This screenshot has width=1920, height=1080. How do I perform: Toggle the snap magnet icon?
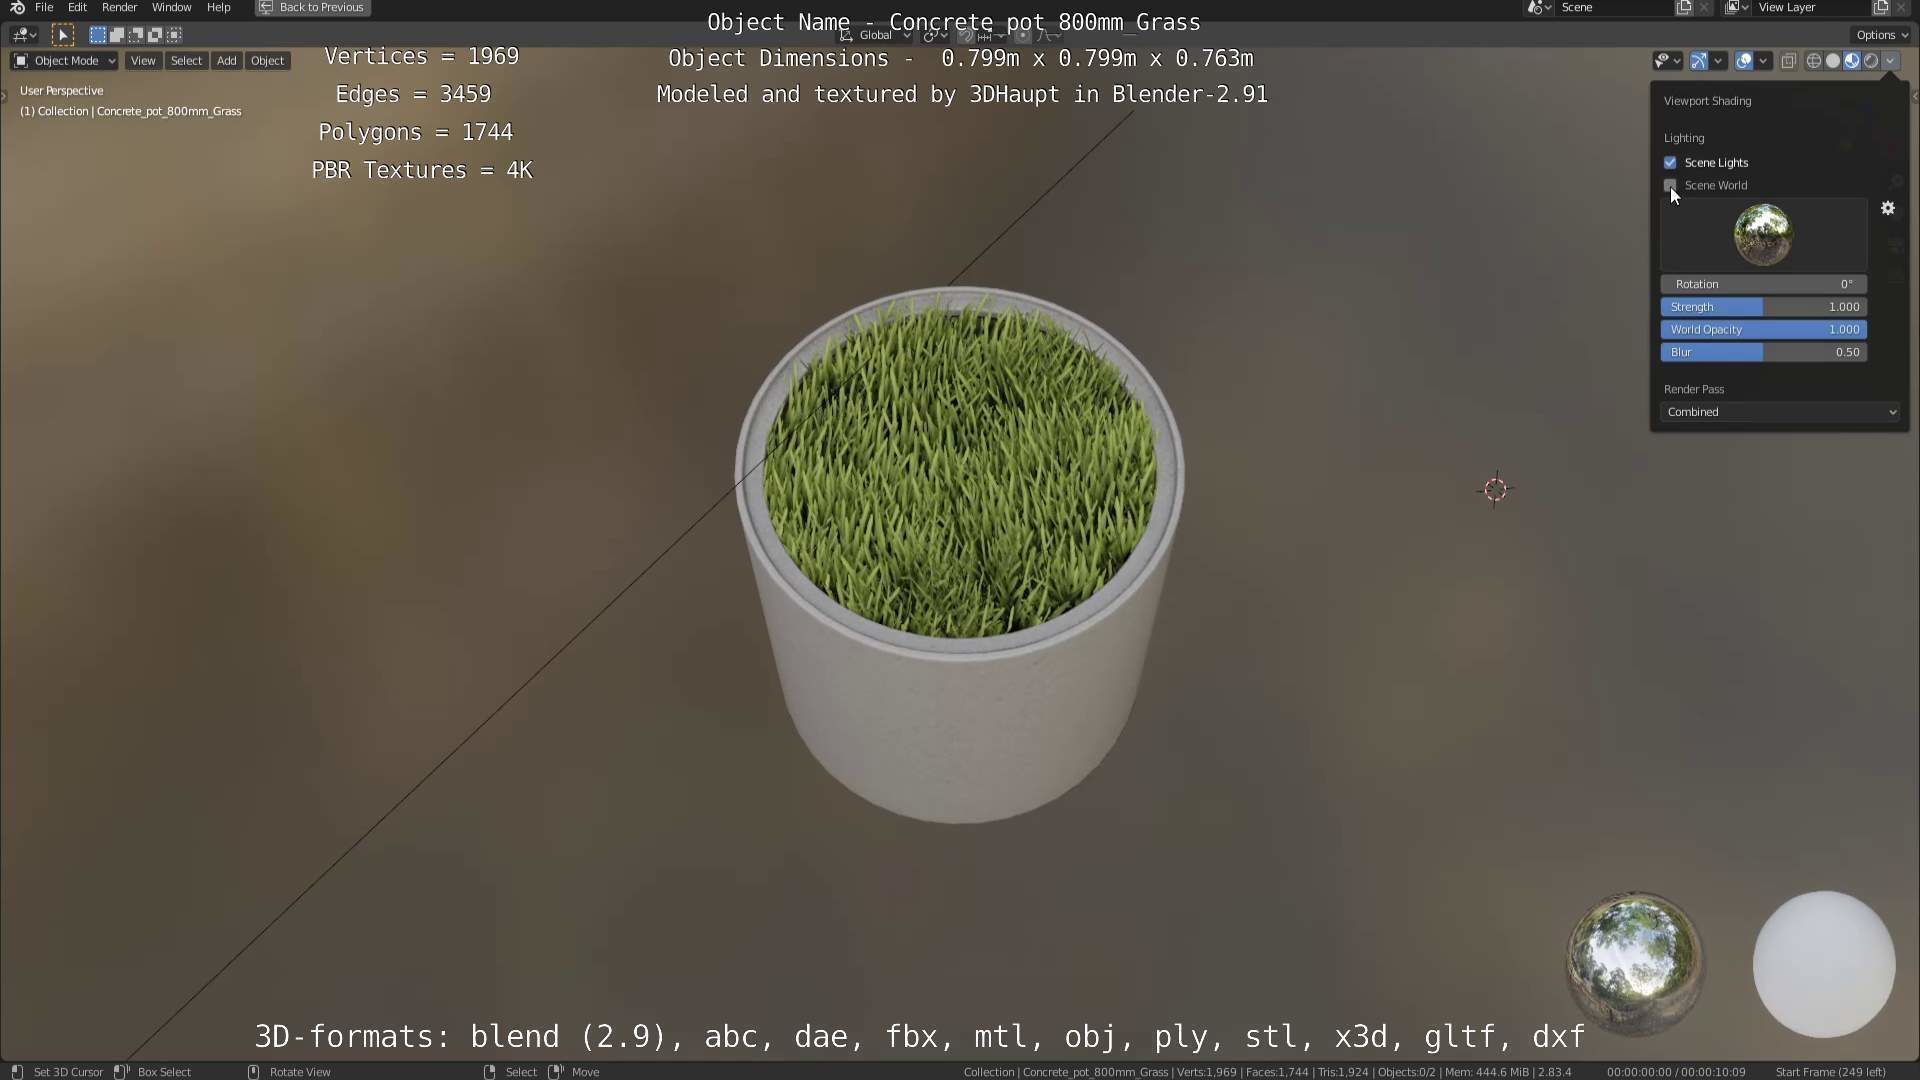966,35
